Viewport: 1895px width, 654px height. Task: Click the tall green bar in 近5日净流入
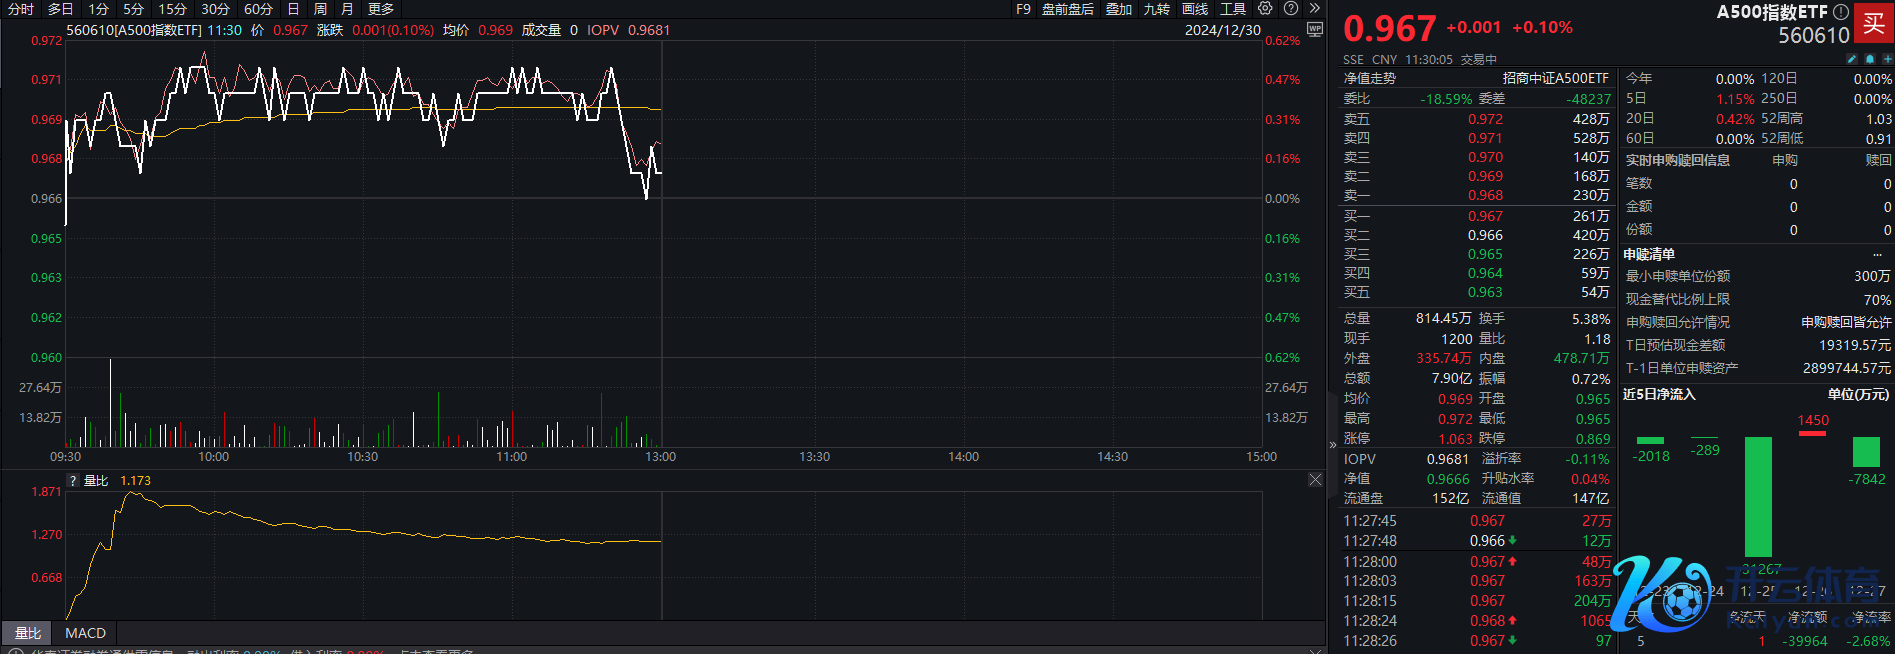click(x=1757, y=496)
